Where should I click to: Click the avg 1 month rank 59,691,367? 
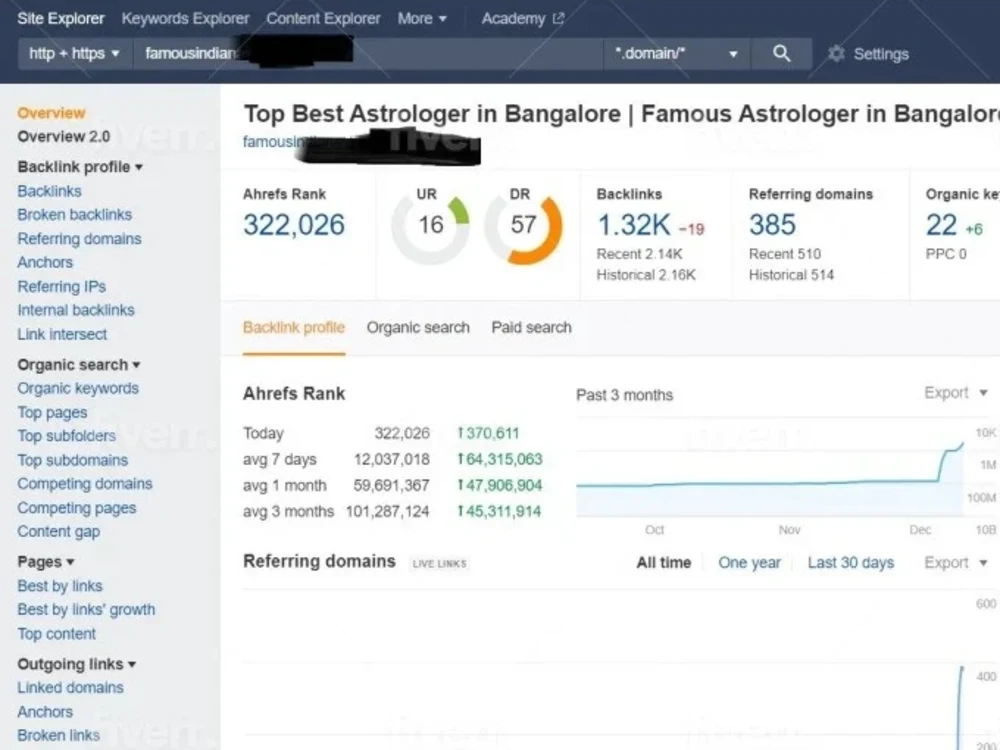[392, 486]
